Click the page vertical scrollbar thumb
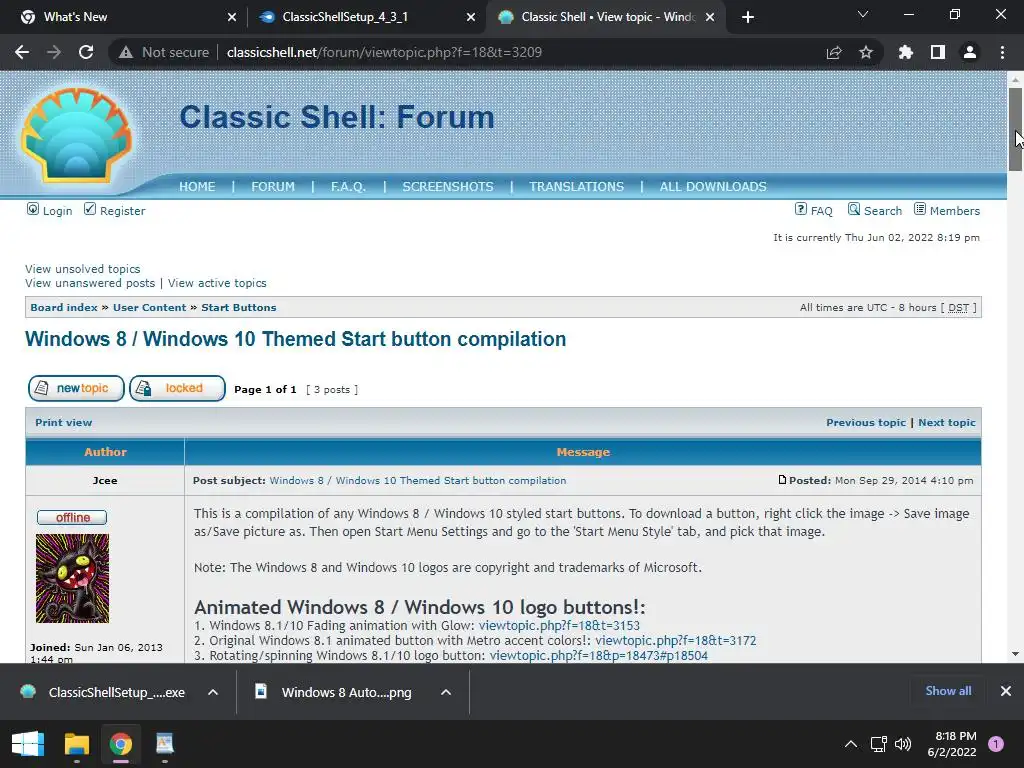Image resolution: width=1024 pixels, height=768 pixels. tap(1015, 129)
